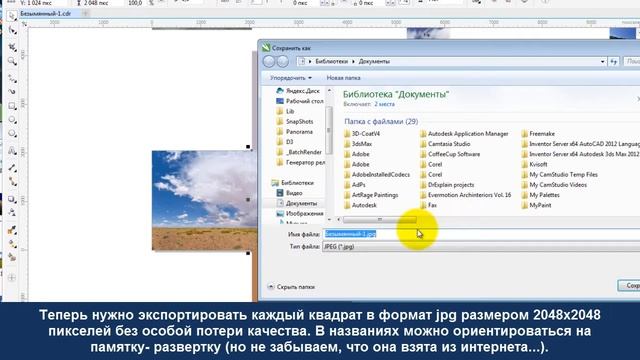Activate the Crop tool
This screenshot has width=640, height=360.
(x=12, y=47)
